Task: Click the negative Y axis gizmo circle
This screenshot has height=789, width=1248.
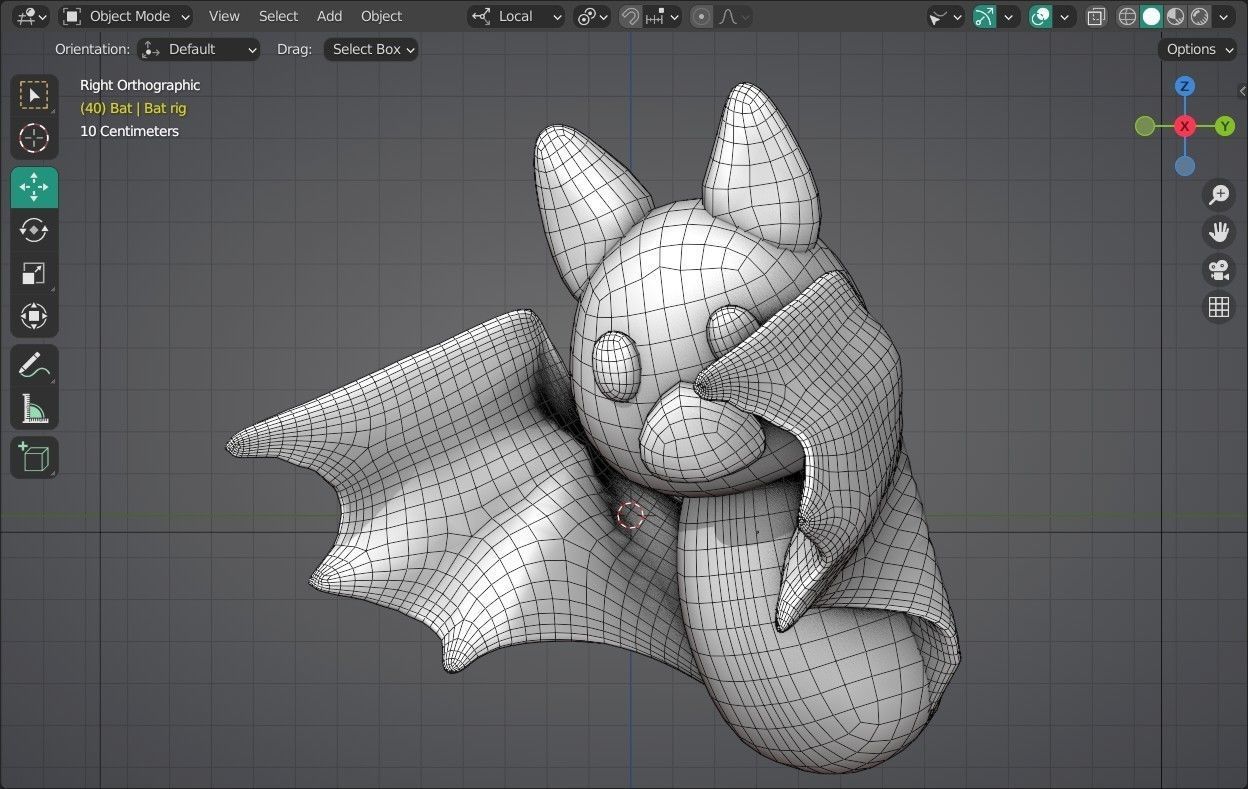Action: point(1145,126)
